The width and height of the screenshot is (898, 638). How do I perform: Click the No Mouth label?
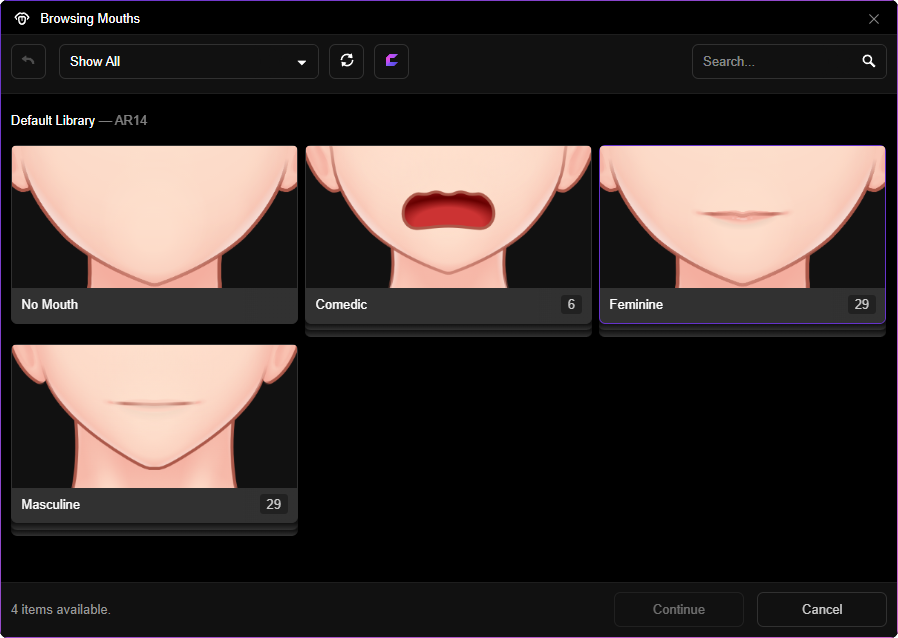pos(50,304)
